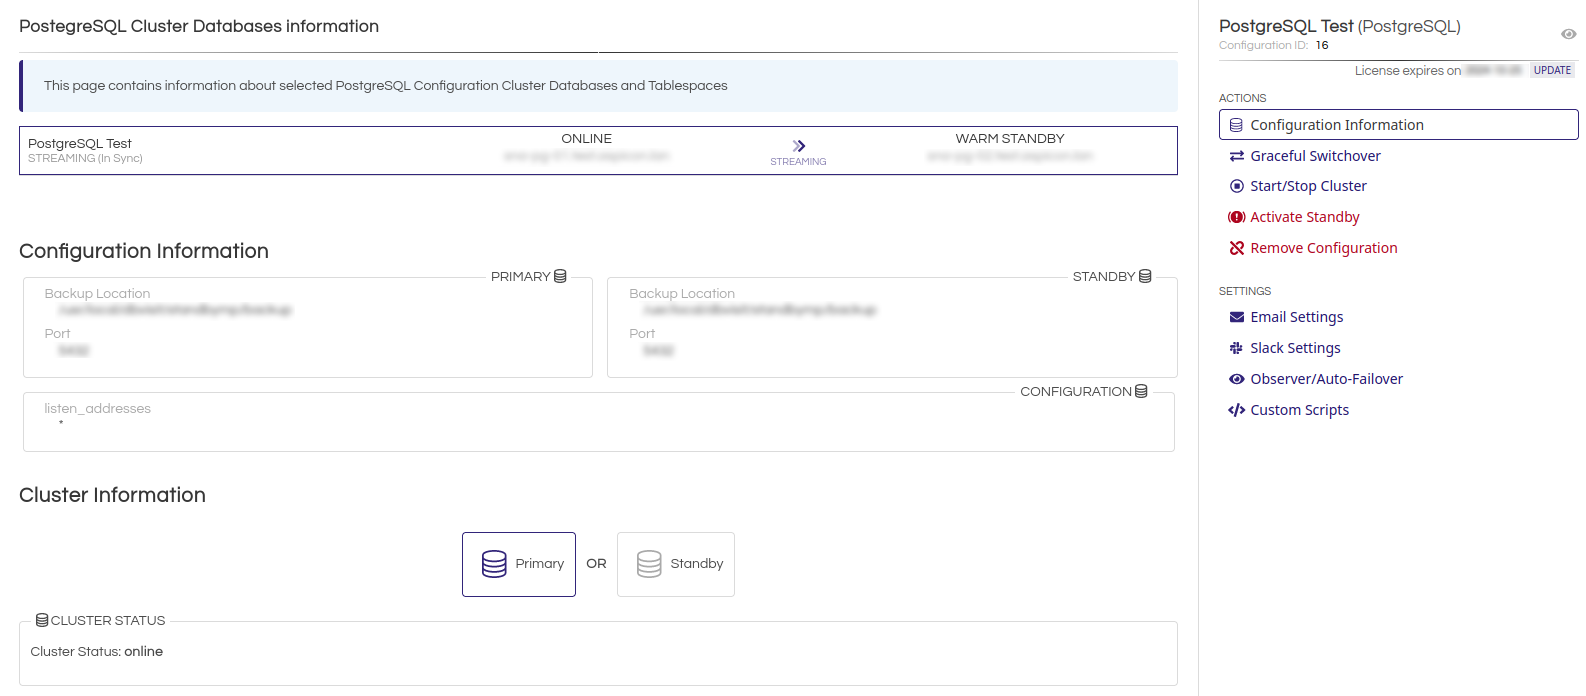
Task: Select Remove Configuration action
Action: 1324,248
